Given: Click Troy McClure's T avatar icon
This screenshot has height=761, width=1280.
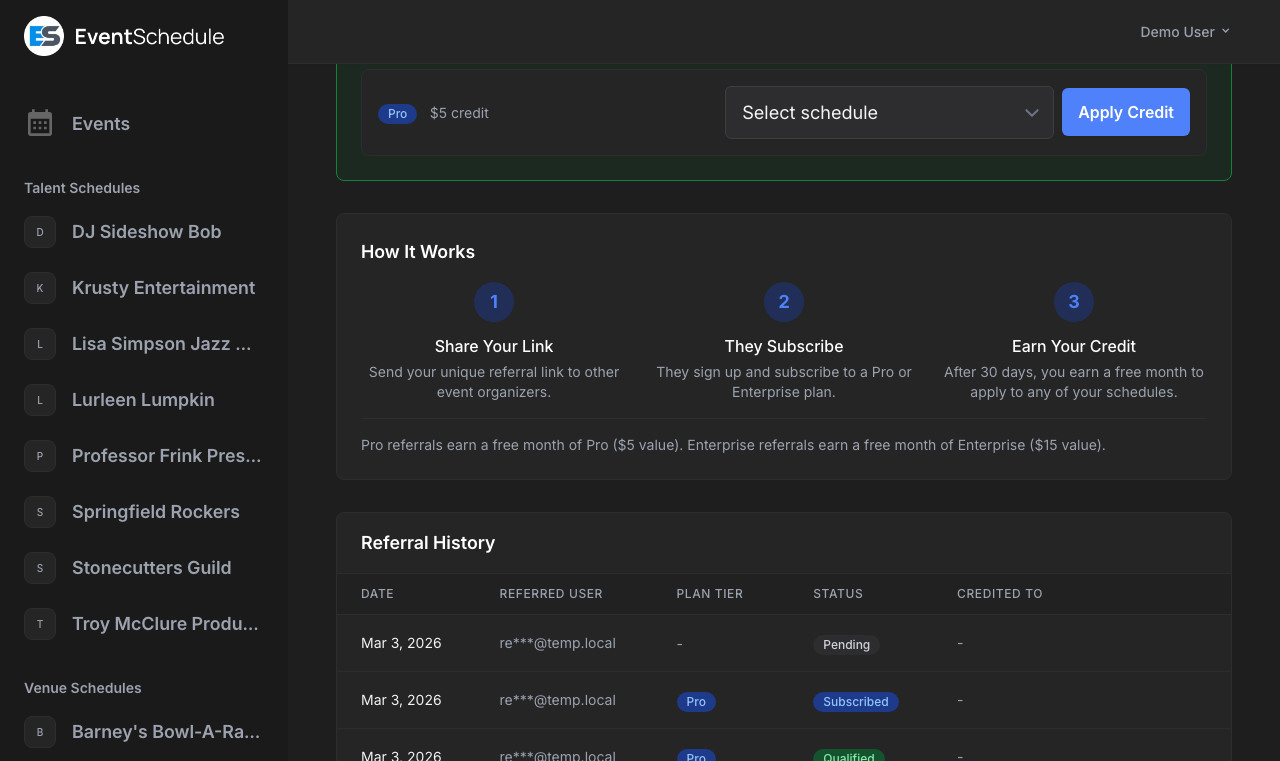Looking at the screenshot, I should pyautogui.click(x=39, y=624).
